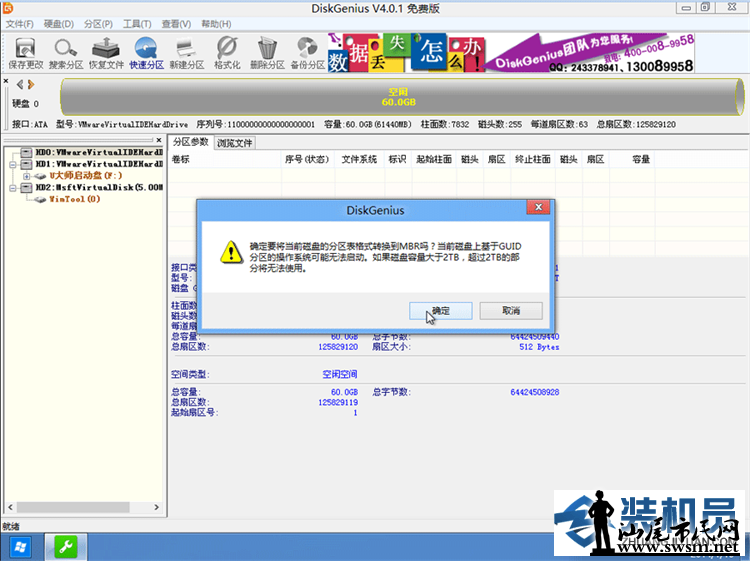Confirm conversion with 确定 button
This screenshot has width=750, height=561.
(441, 311)
